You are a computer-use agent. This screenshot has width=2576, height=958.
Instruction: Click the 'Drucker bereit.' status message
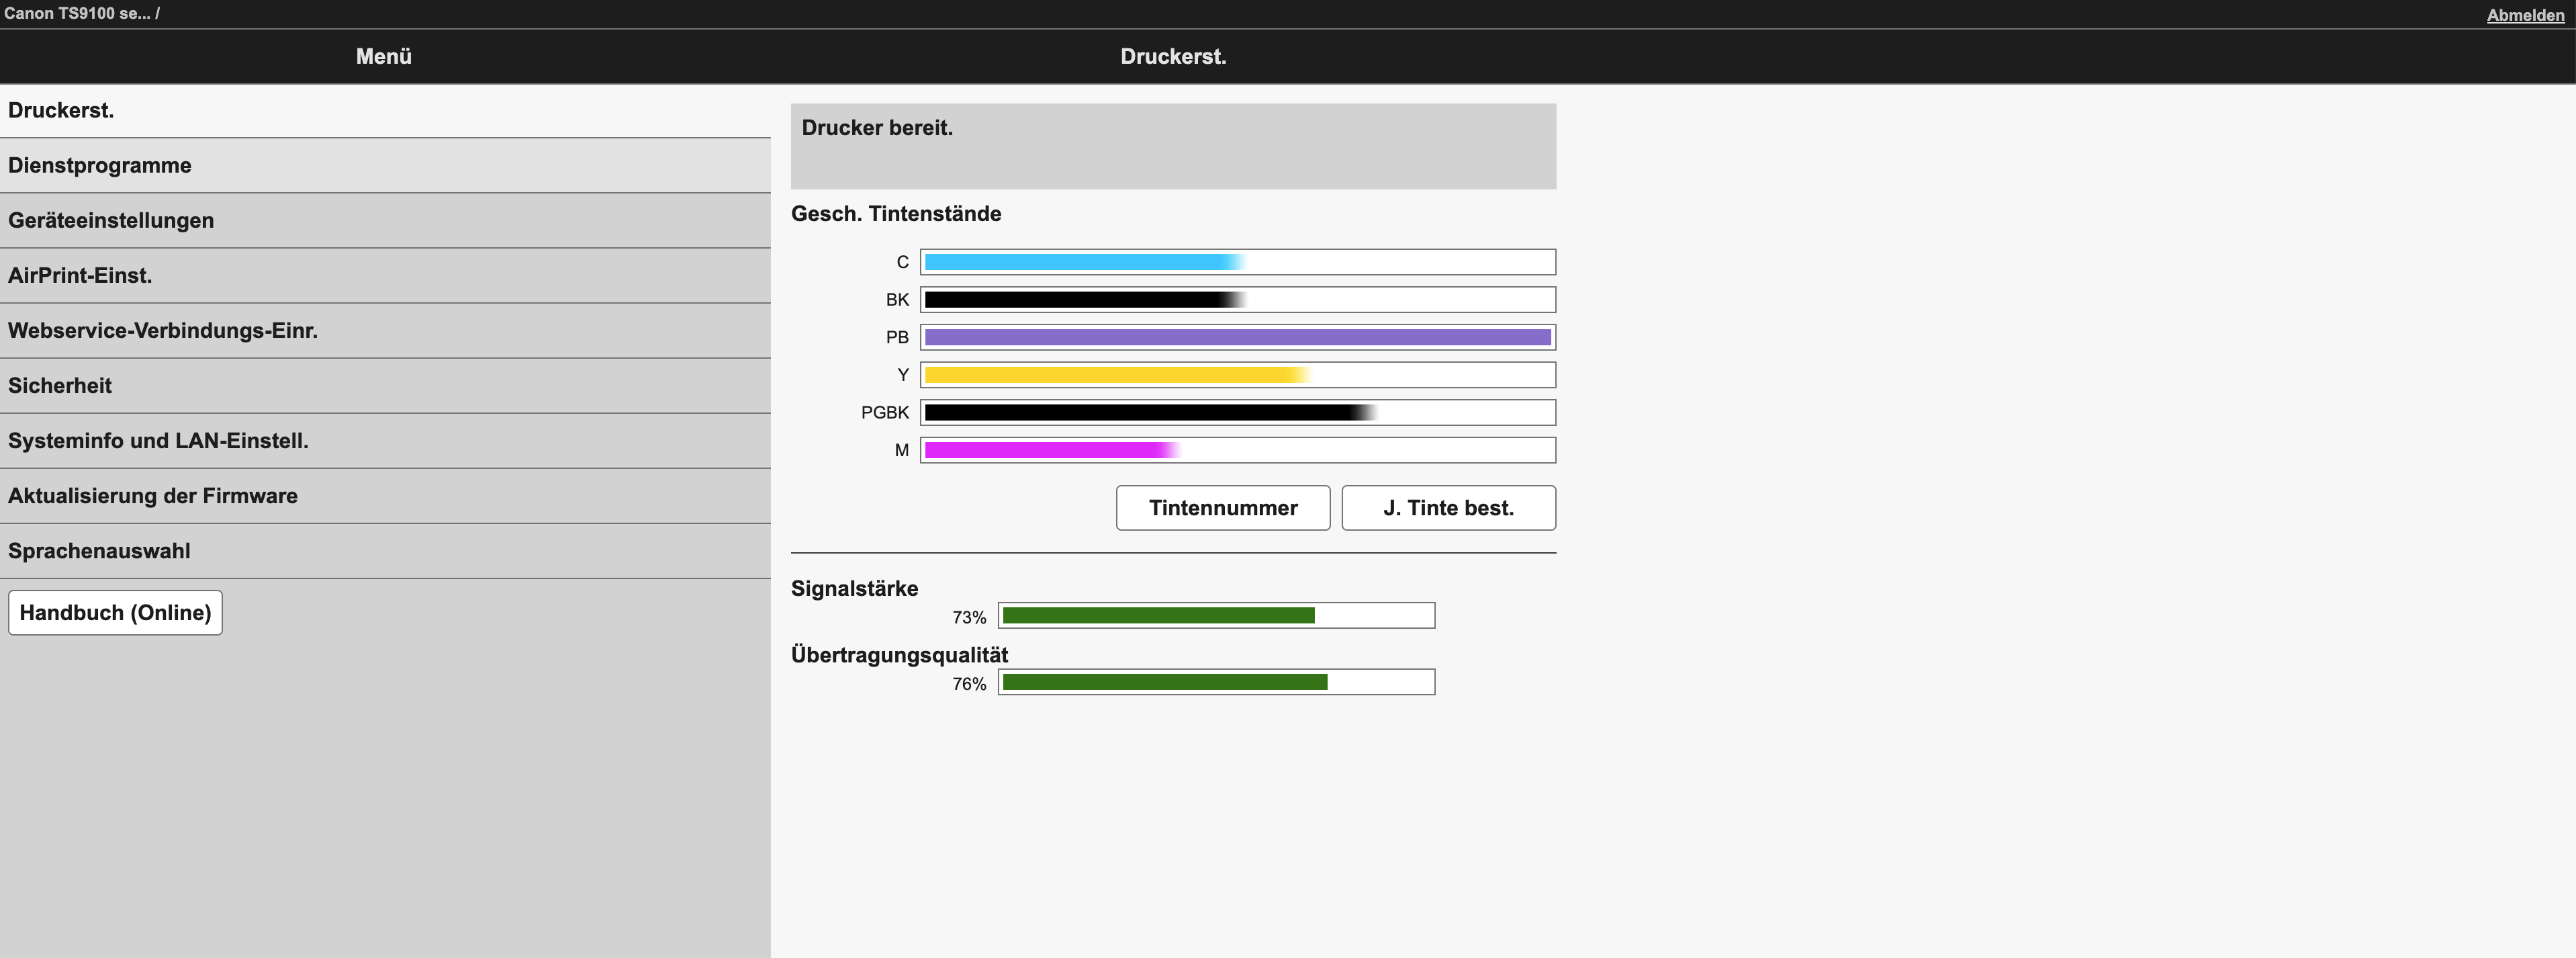pyautogui.click(x=877, y=128)
